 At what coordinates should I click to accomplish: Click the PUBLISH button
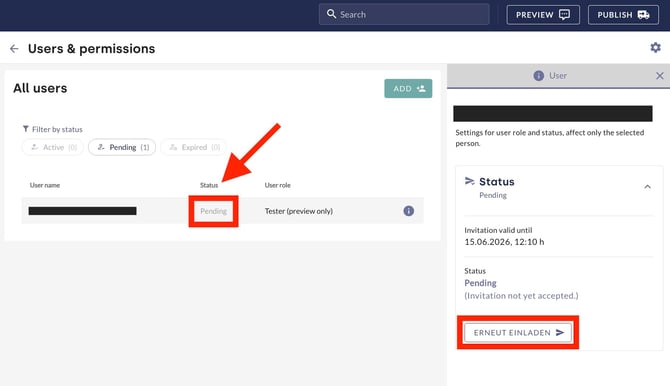(623, 15)
